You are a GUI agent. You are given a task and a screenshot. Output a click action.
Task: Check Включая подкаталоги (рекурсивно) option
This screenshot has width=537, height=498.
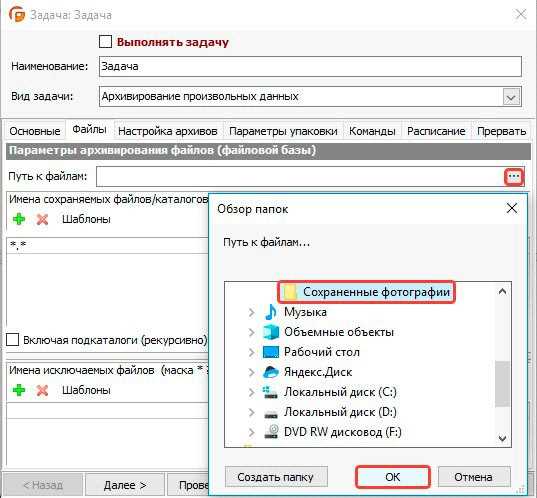click(12, 340)
